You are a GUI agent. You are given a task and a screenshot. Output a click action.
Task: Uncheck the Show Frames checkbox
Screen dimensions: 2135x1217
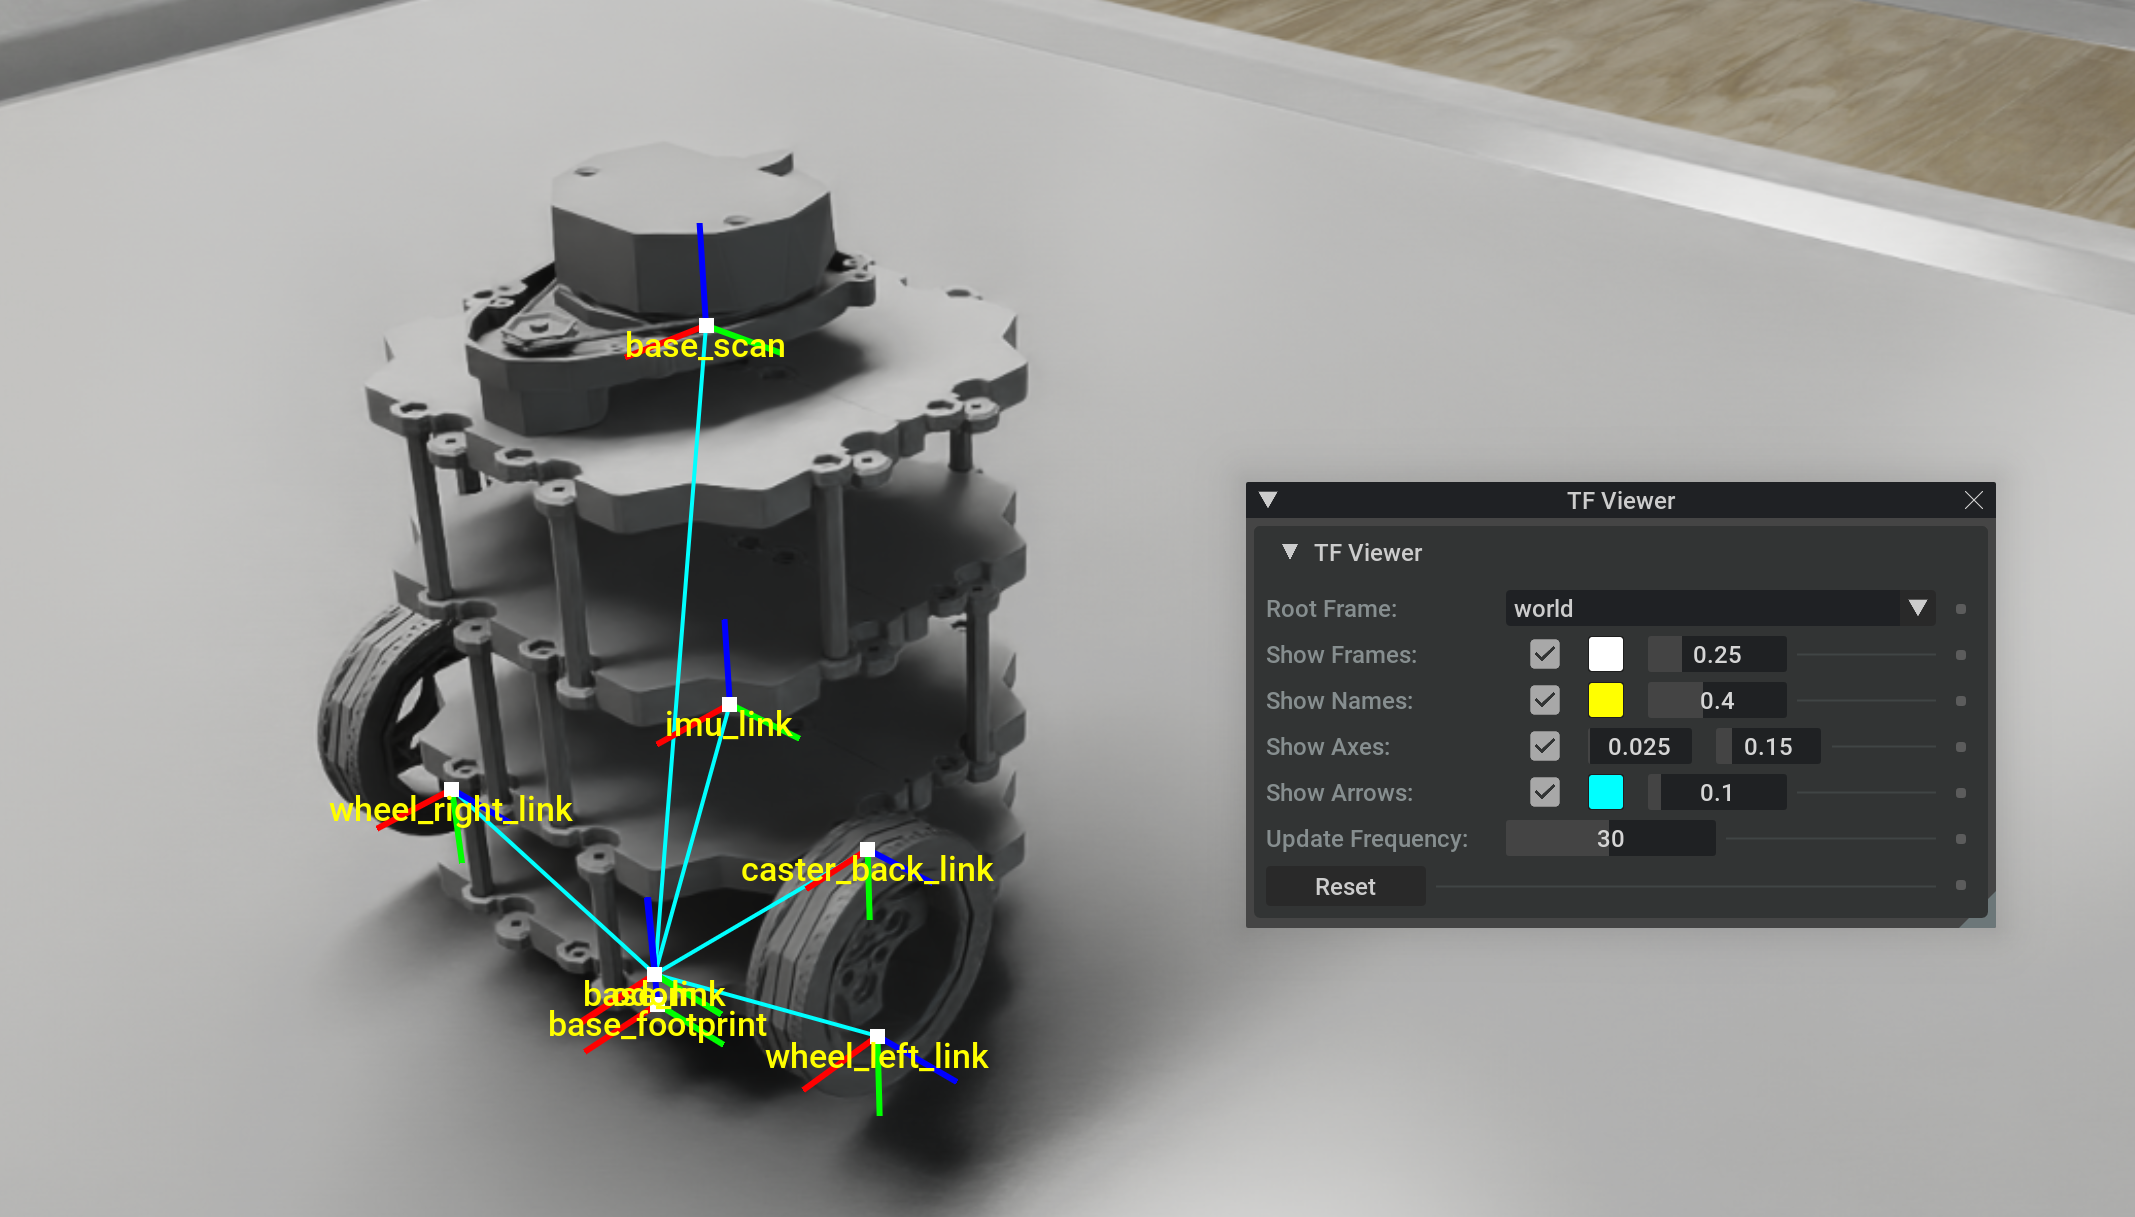[x=1544, y=655]
